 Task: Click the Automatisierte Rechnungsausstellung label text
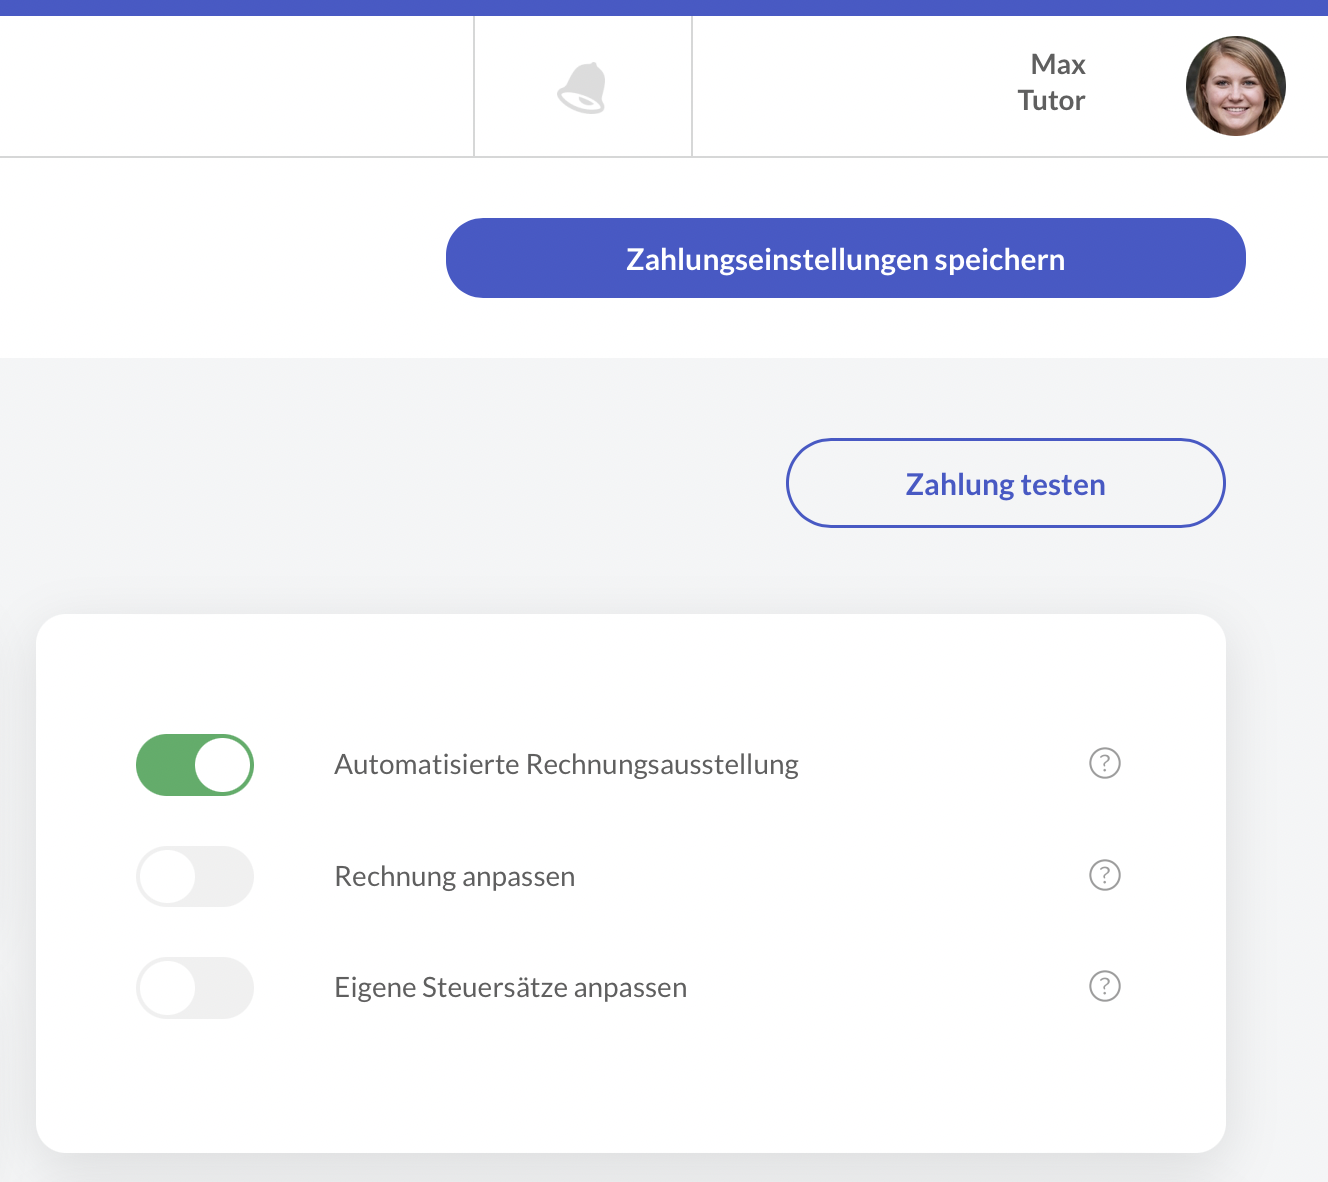click(x=566, y=765)
